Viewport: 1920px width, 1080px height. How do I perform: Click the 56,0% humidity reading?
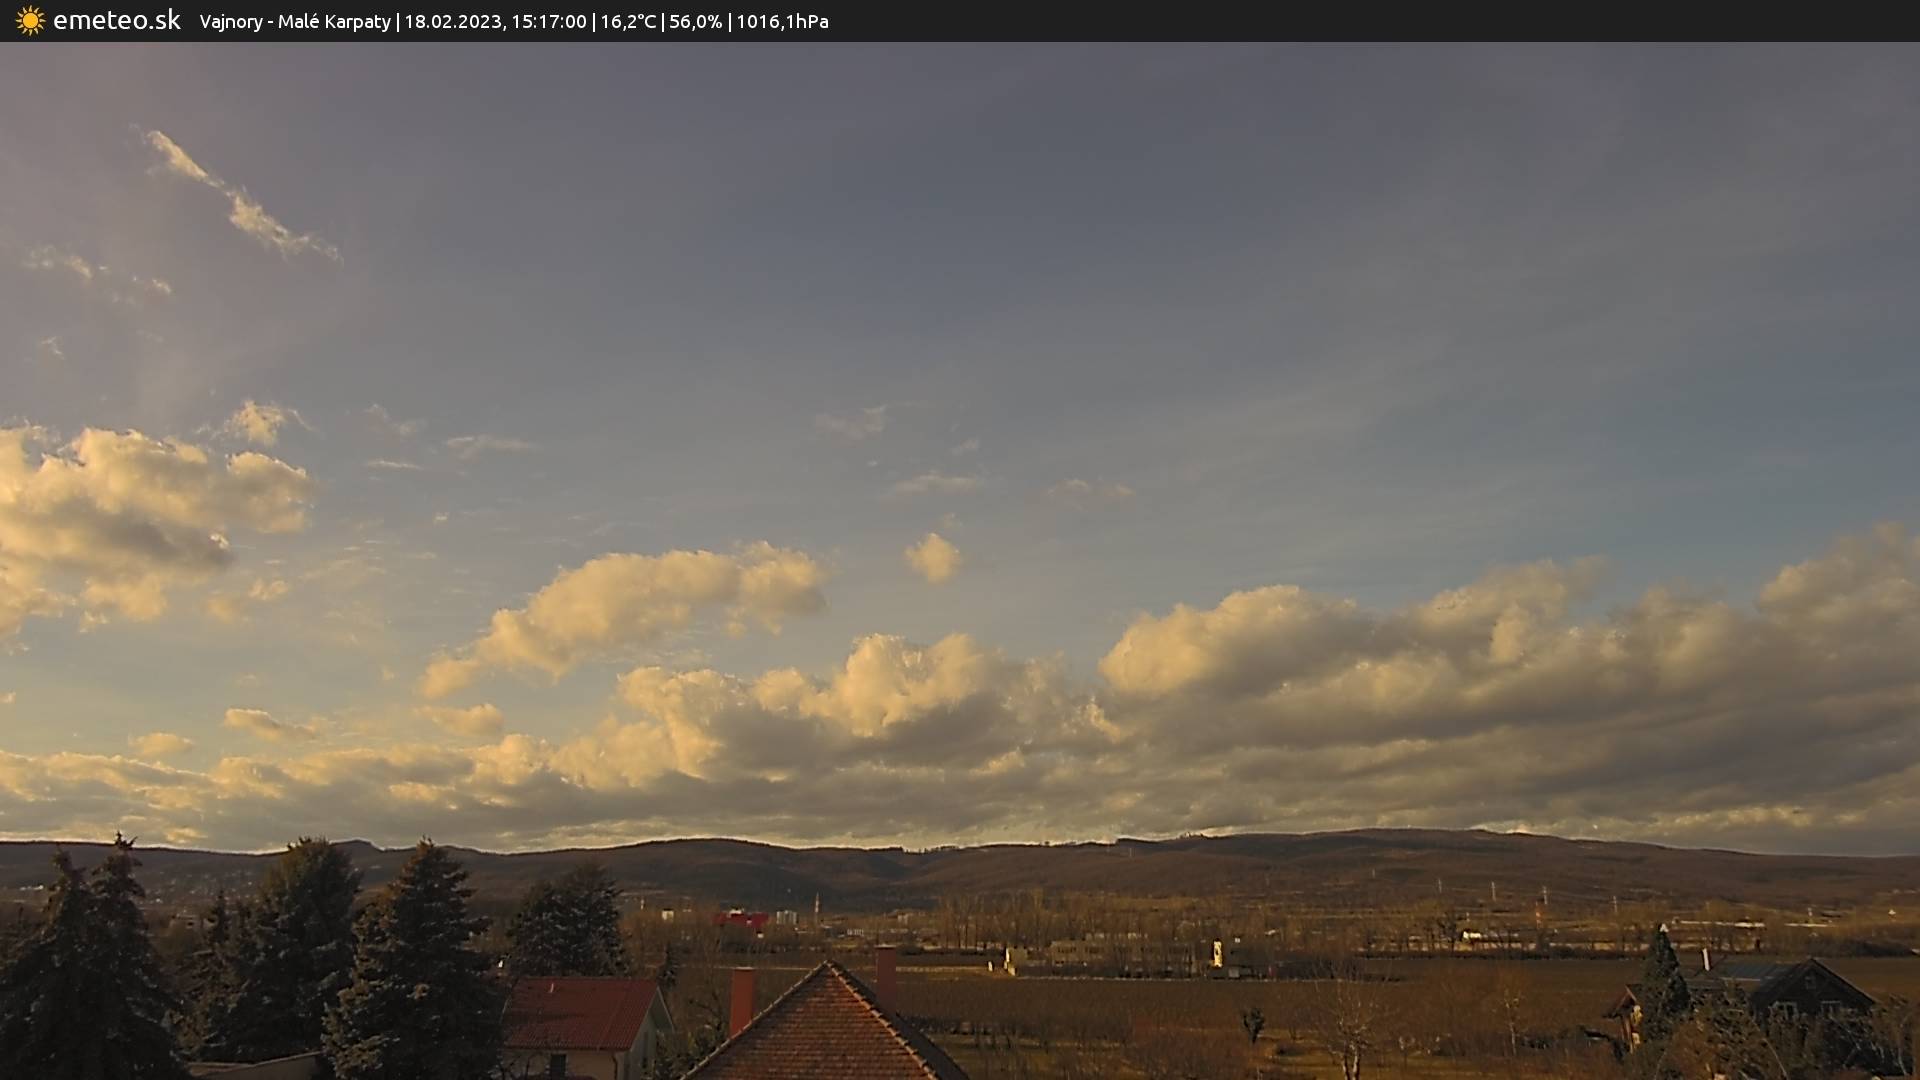[695, 22]
